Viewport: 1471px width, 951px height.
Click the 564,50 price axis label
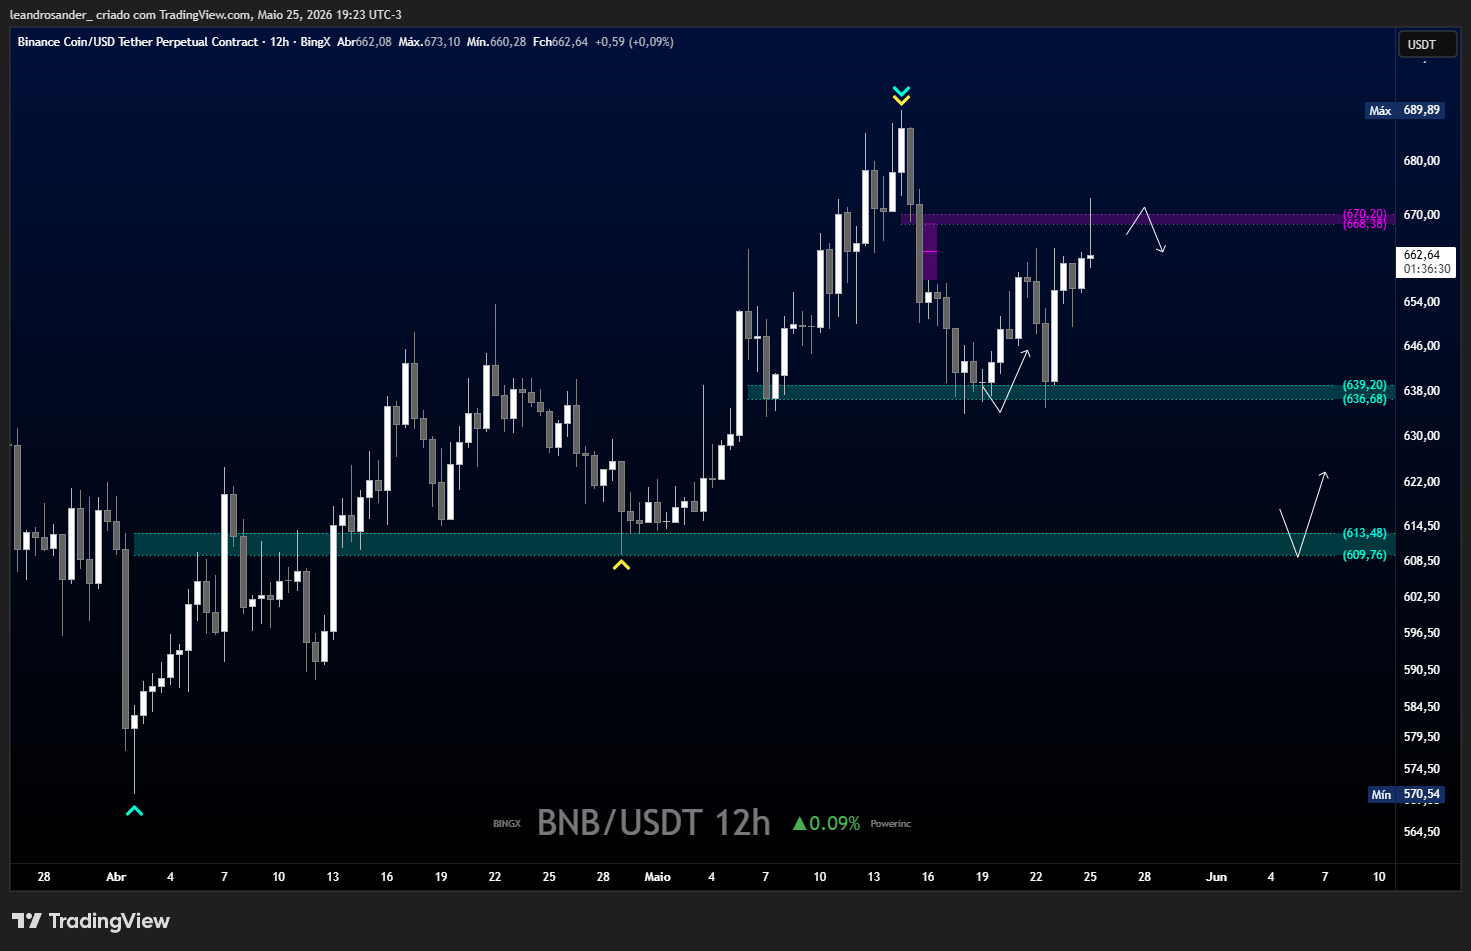pos(1422,832)
